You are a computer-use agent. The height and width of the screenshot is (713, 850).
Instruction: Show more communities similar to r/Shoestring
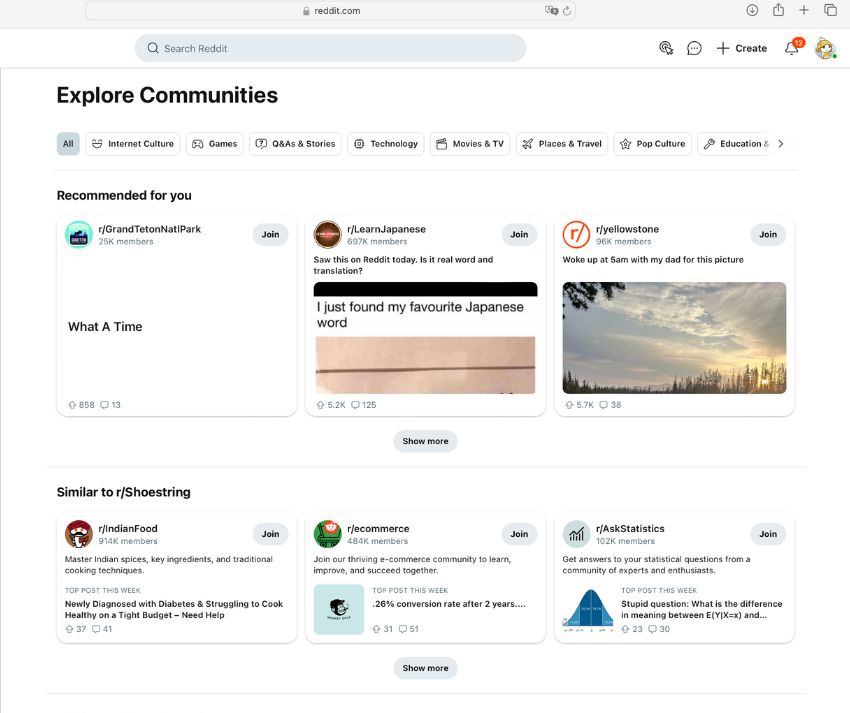(x=426, y=668)
